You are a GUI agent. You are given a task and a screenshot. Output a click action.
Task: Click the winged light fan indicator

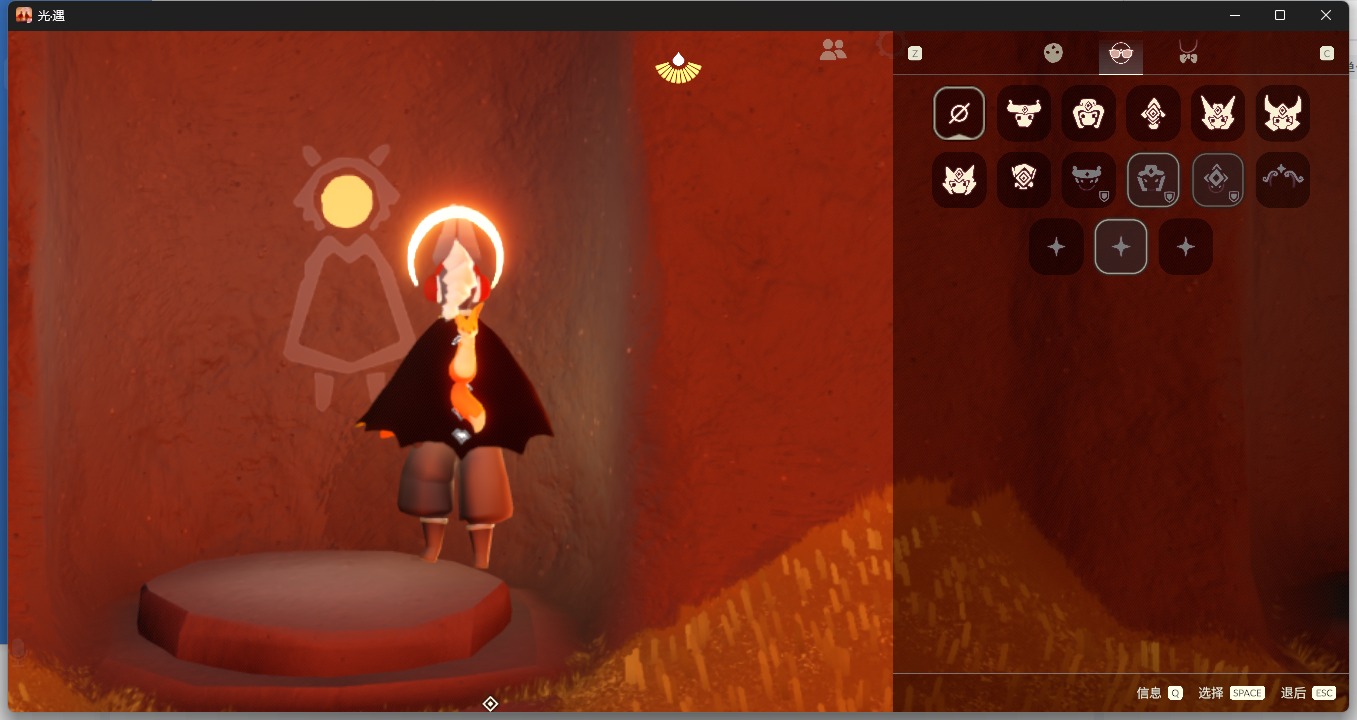coord(678,68)
